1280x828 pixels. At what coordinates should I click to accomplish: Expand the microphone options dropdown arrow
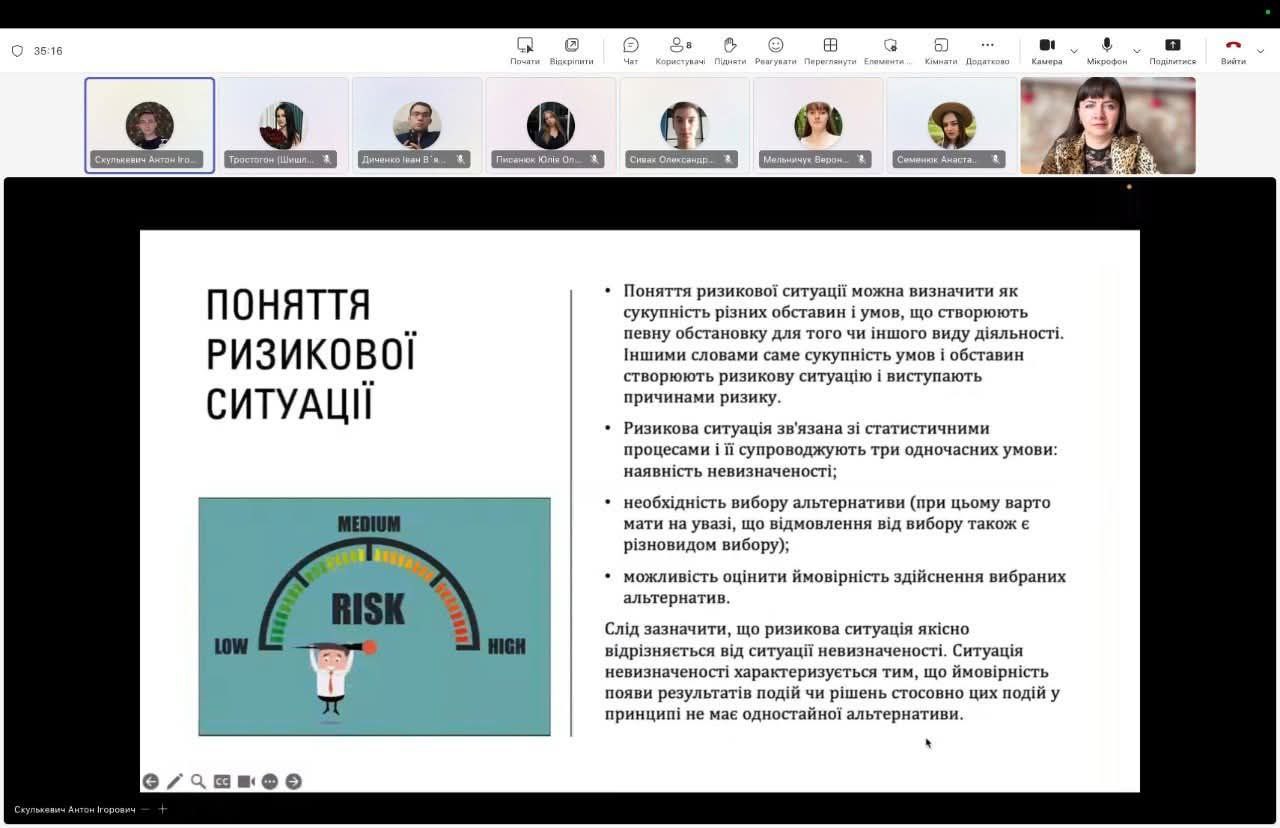point(1136,51)
